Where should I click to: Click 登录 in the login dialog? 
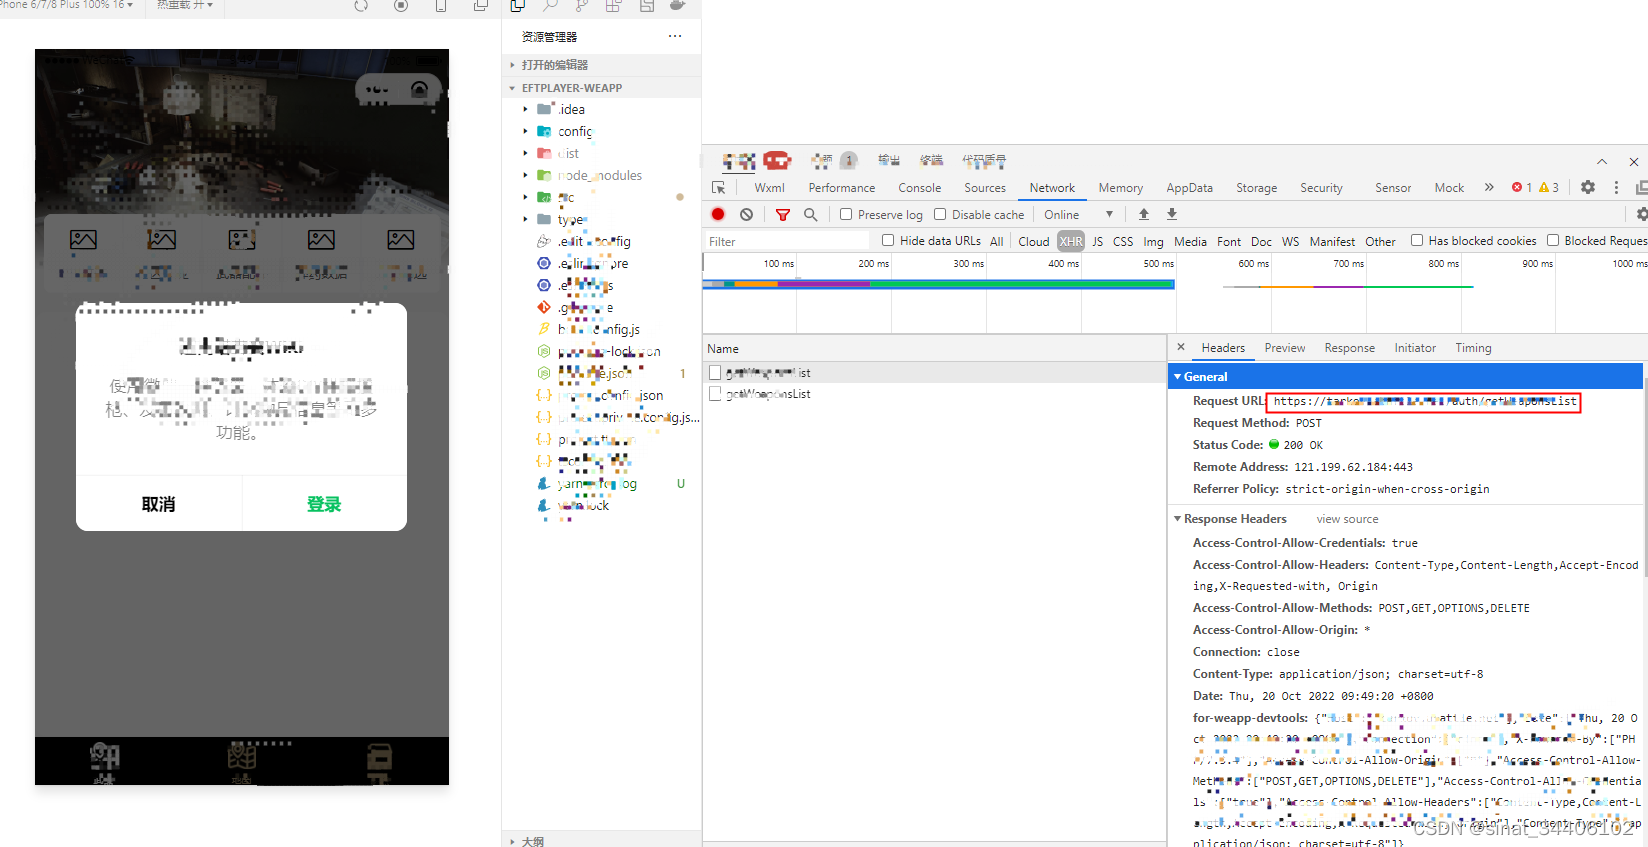324,504
